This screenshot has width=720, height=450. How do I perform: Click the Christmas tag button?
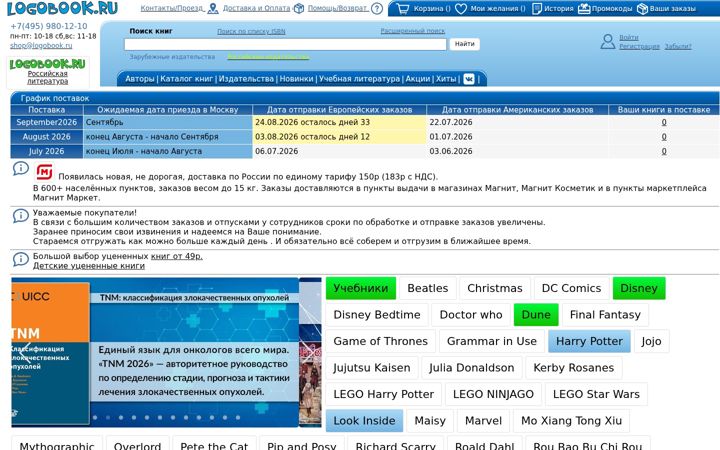point(495,288)
